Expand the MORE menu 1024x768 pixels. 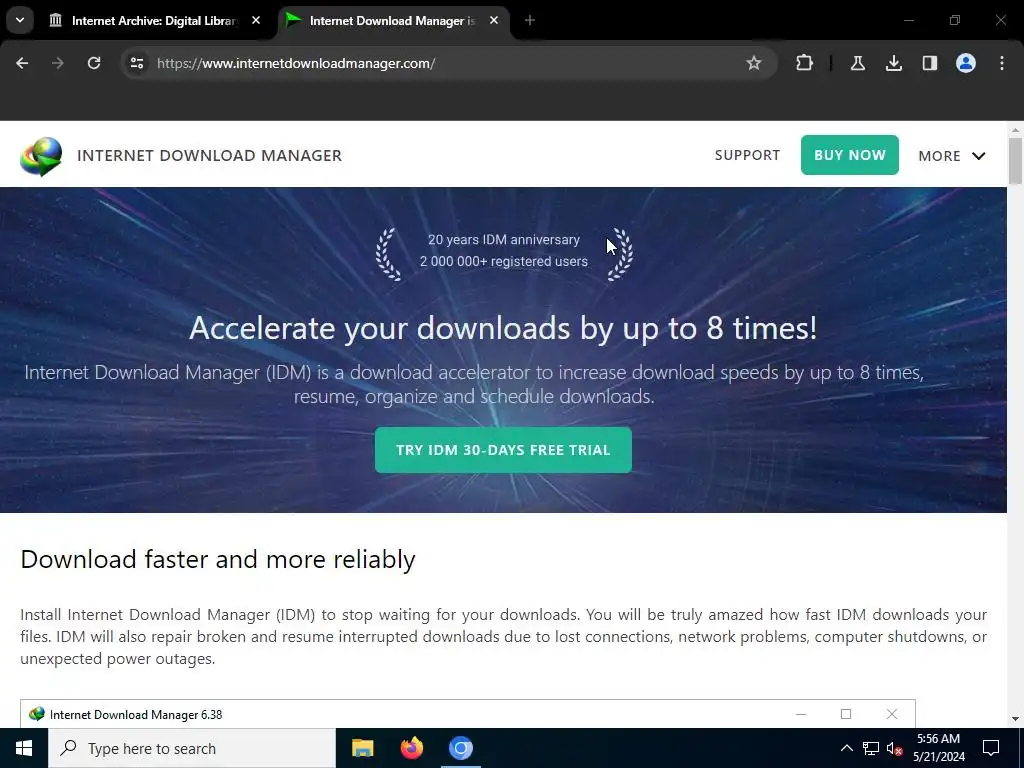952,155
